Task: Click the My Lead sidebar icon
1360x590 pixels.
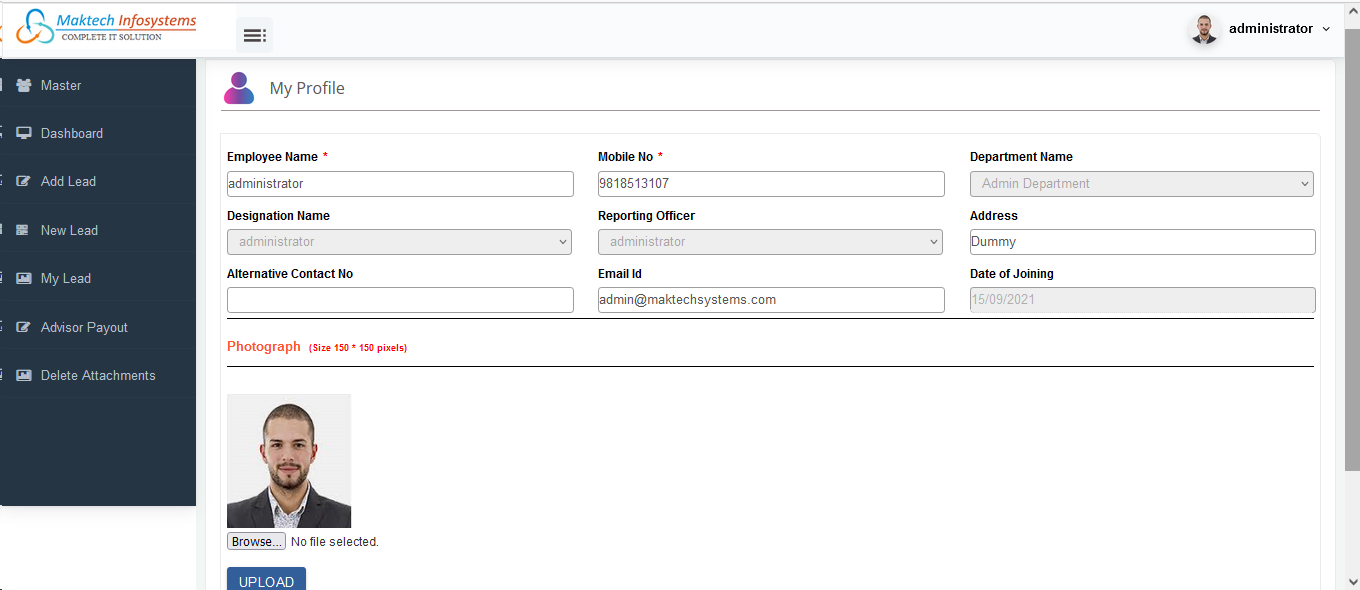Action: (x=23, y=278)
